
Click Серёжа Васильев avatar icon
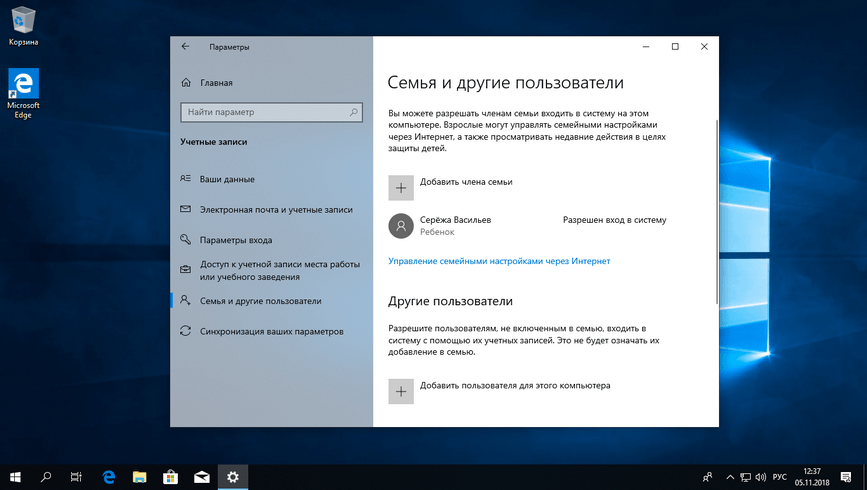point(401,226)
